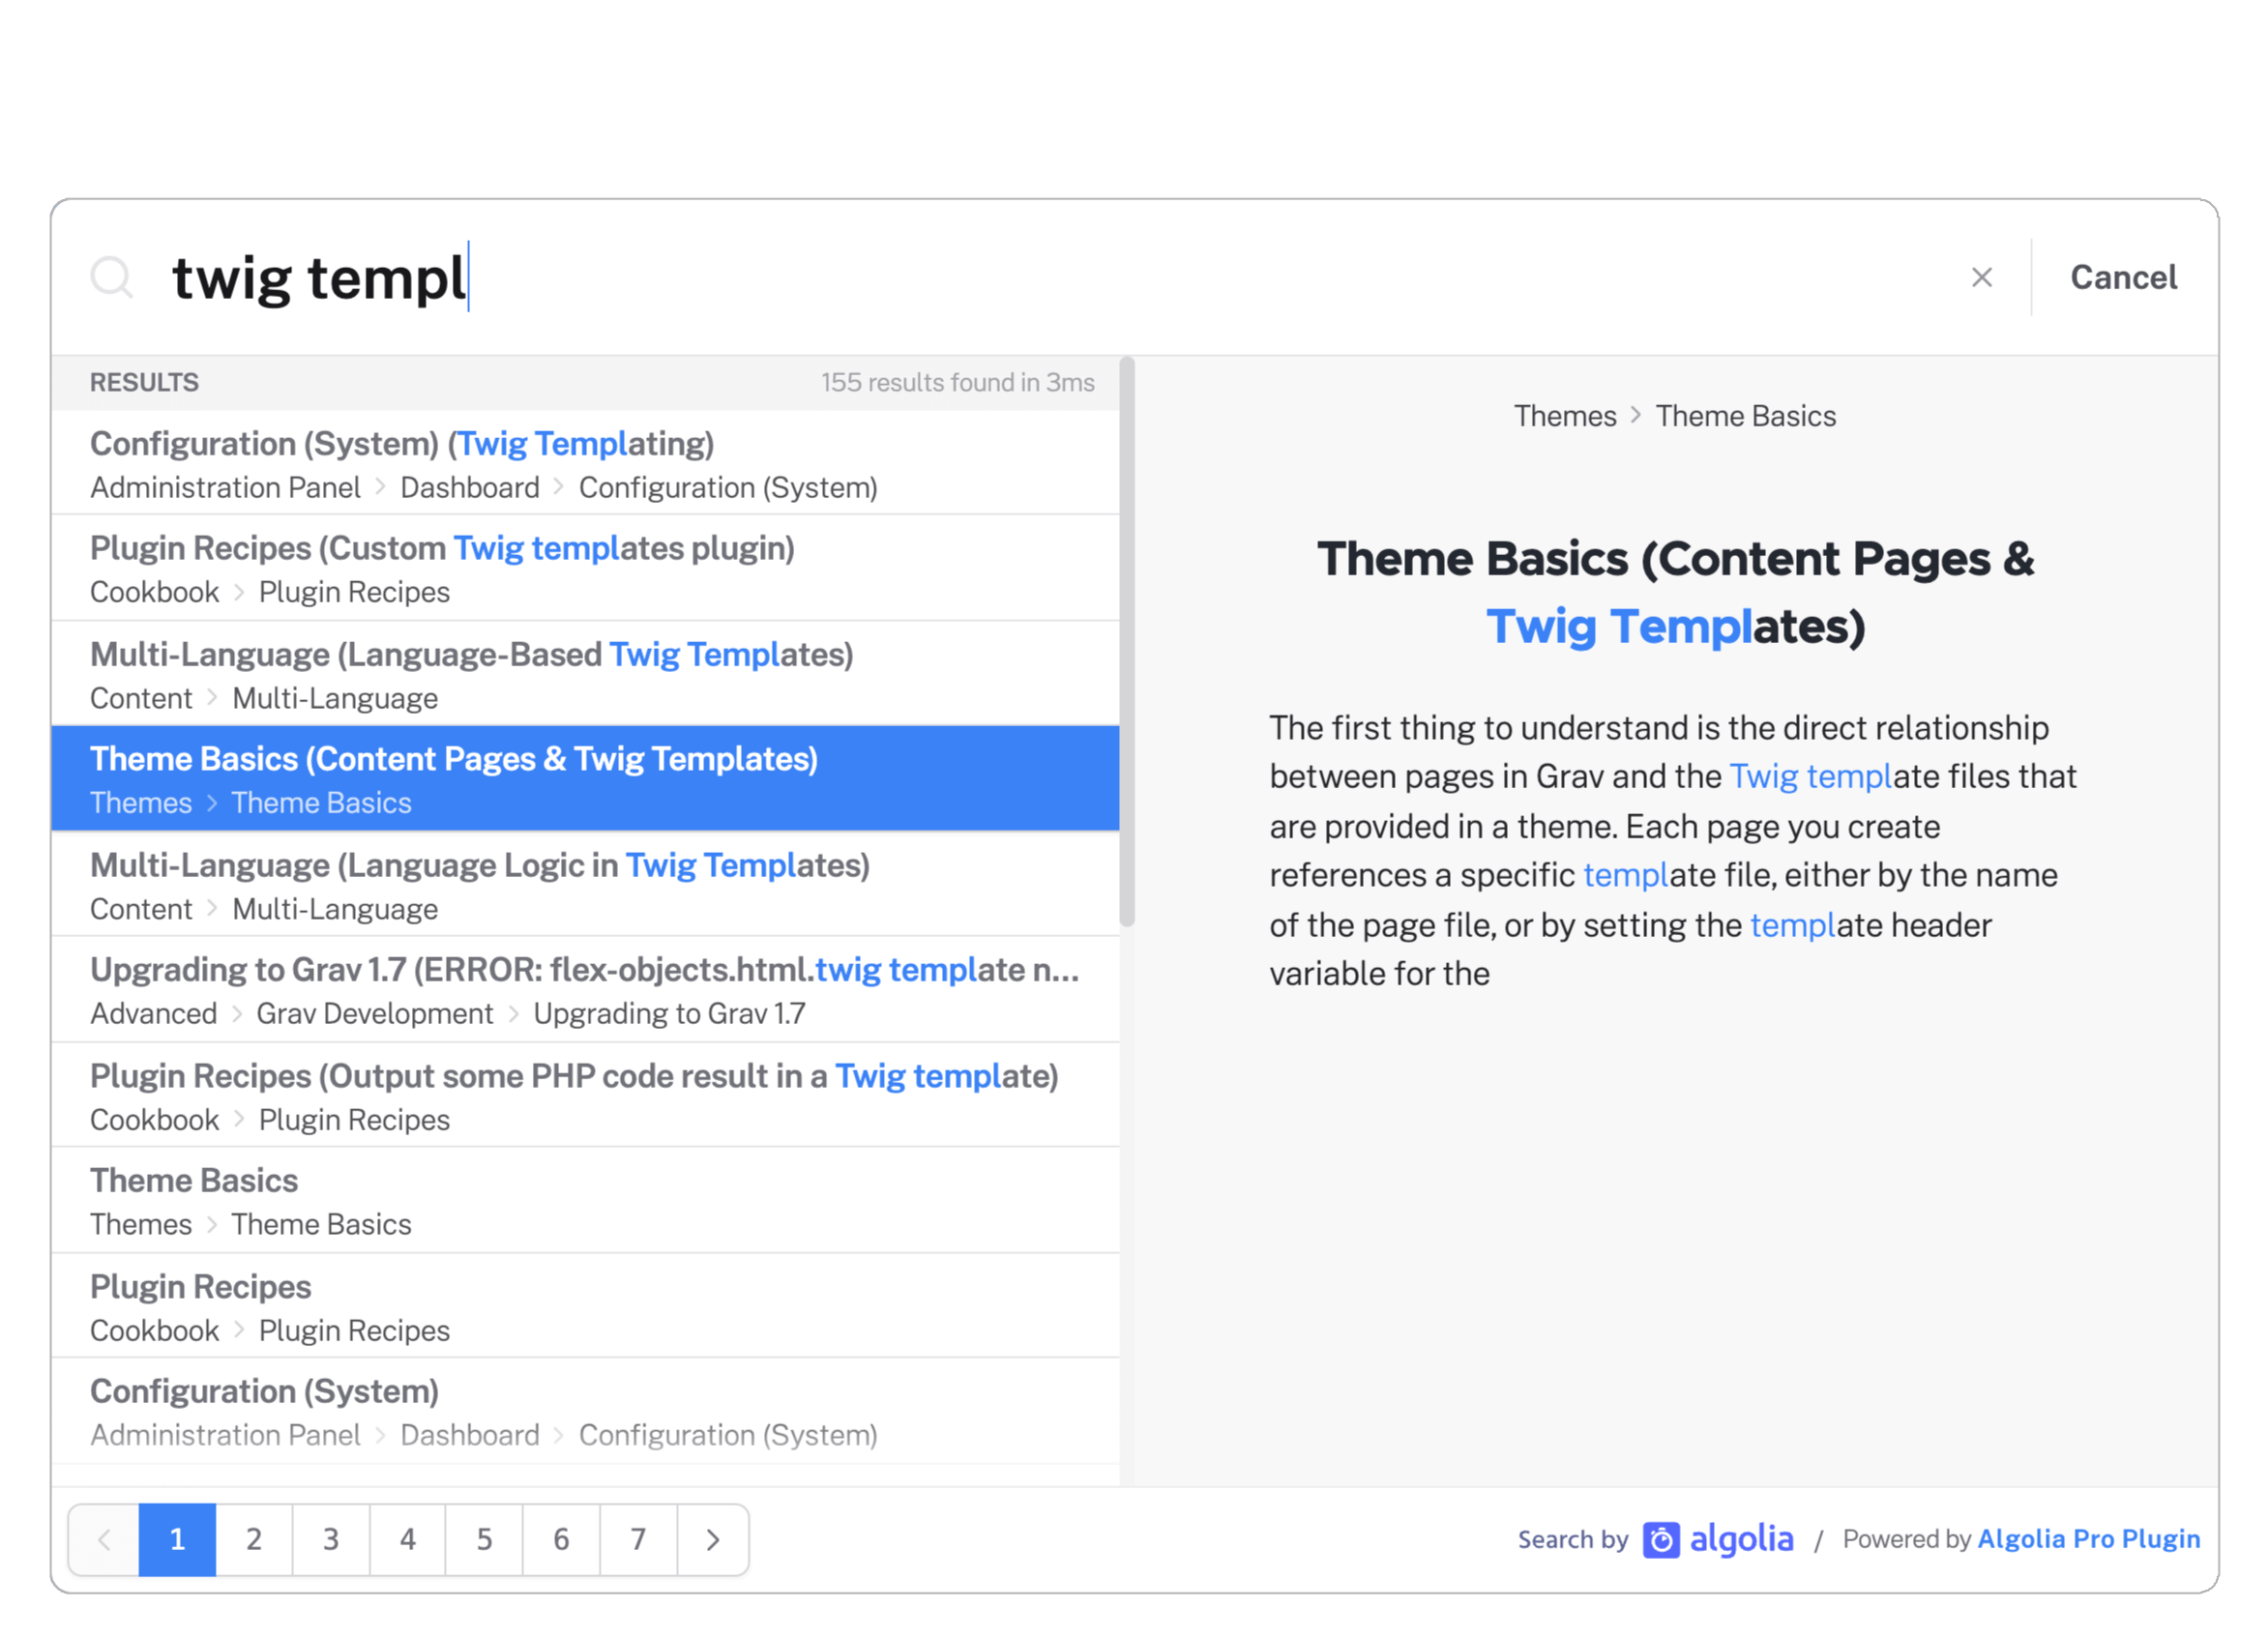Click 'Twig template' highlight in preview text
This screenshot has width=2268, height=1637.
click(x=1810, y=777)
